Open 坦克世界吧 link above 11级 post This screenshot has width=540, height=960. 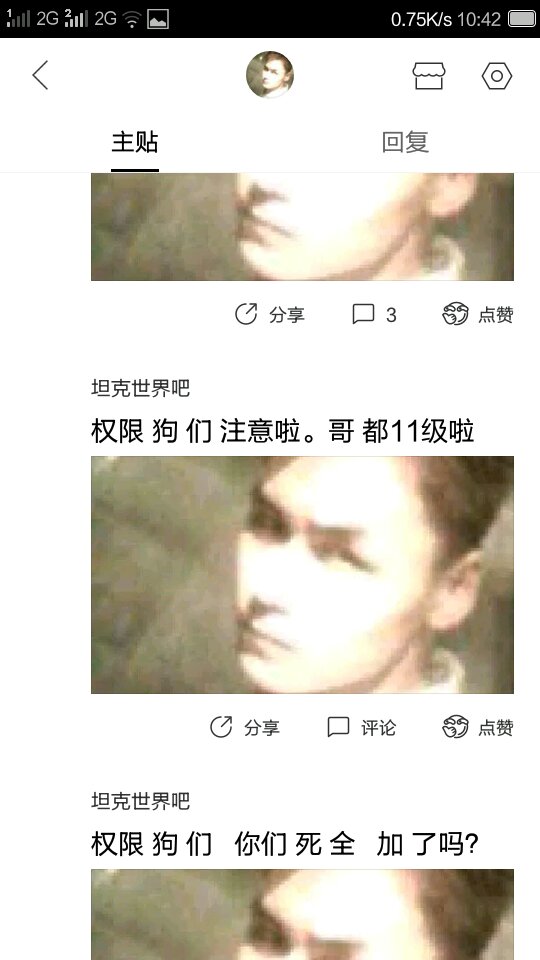[x=141, y=388]
